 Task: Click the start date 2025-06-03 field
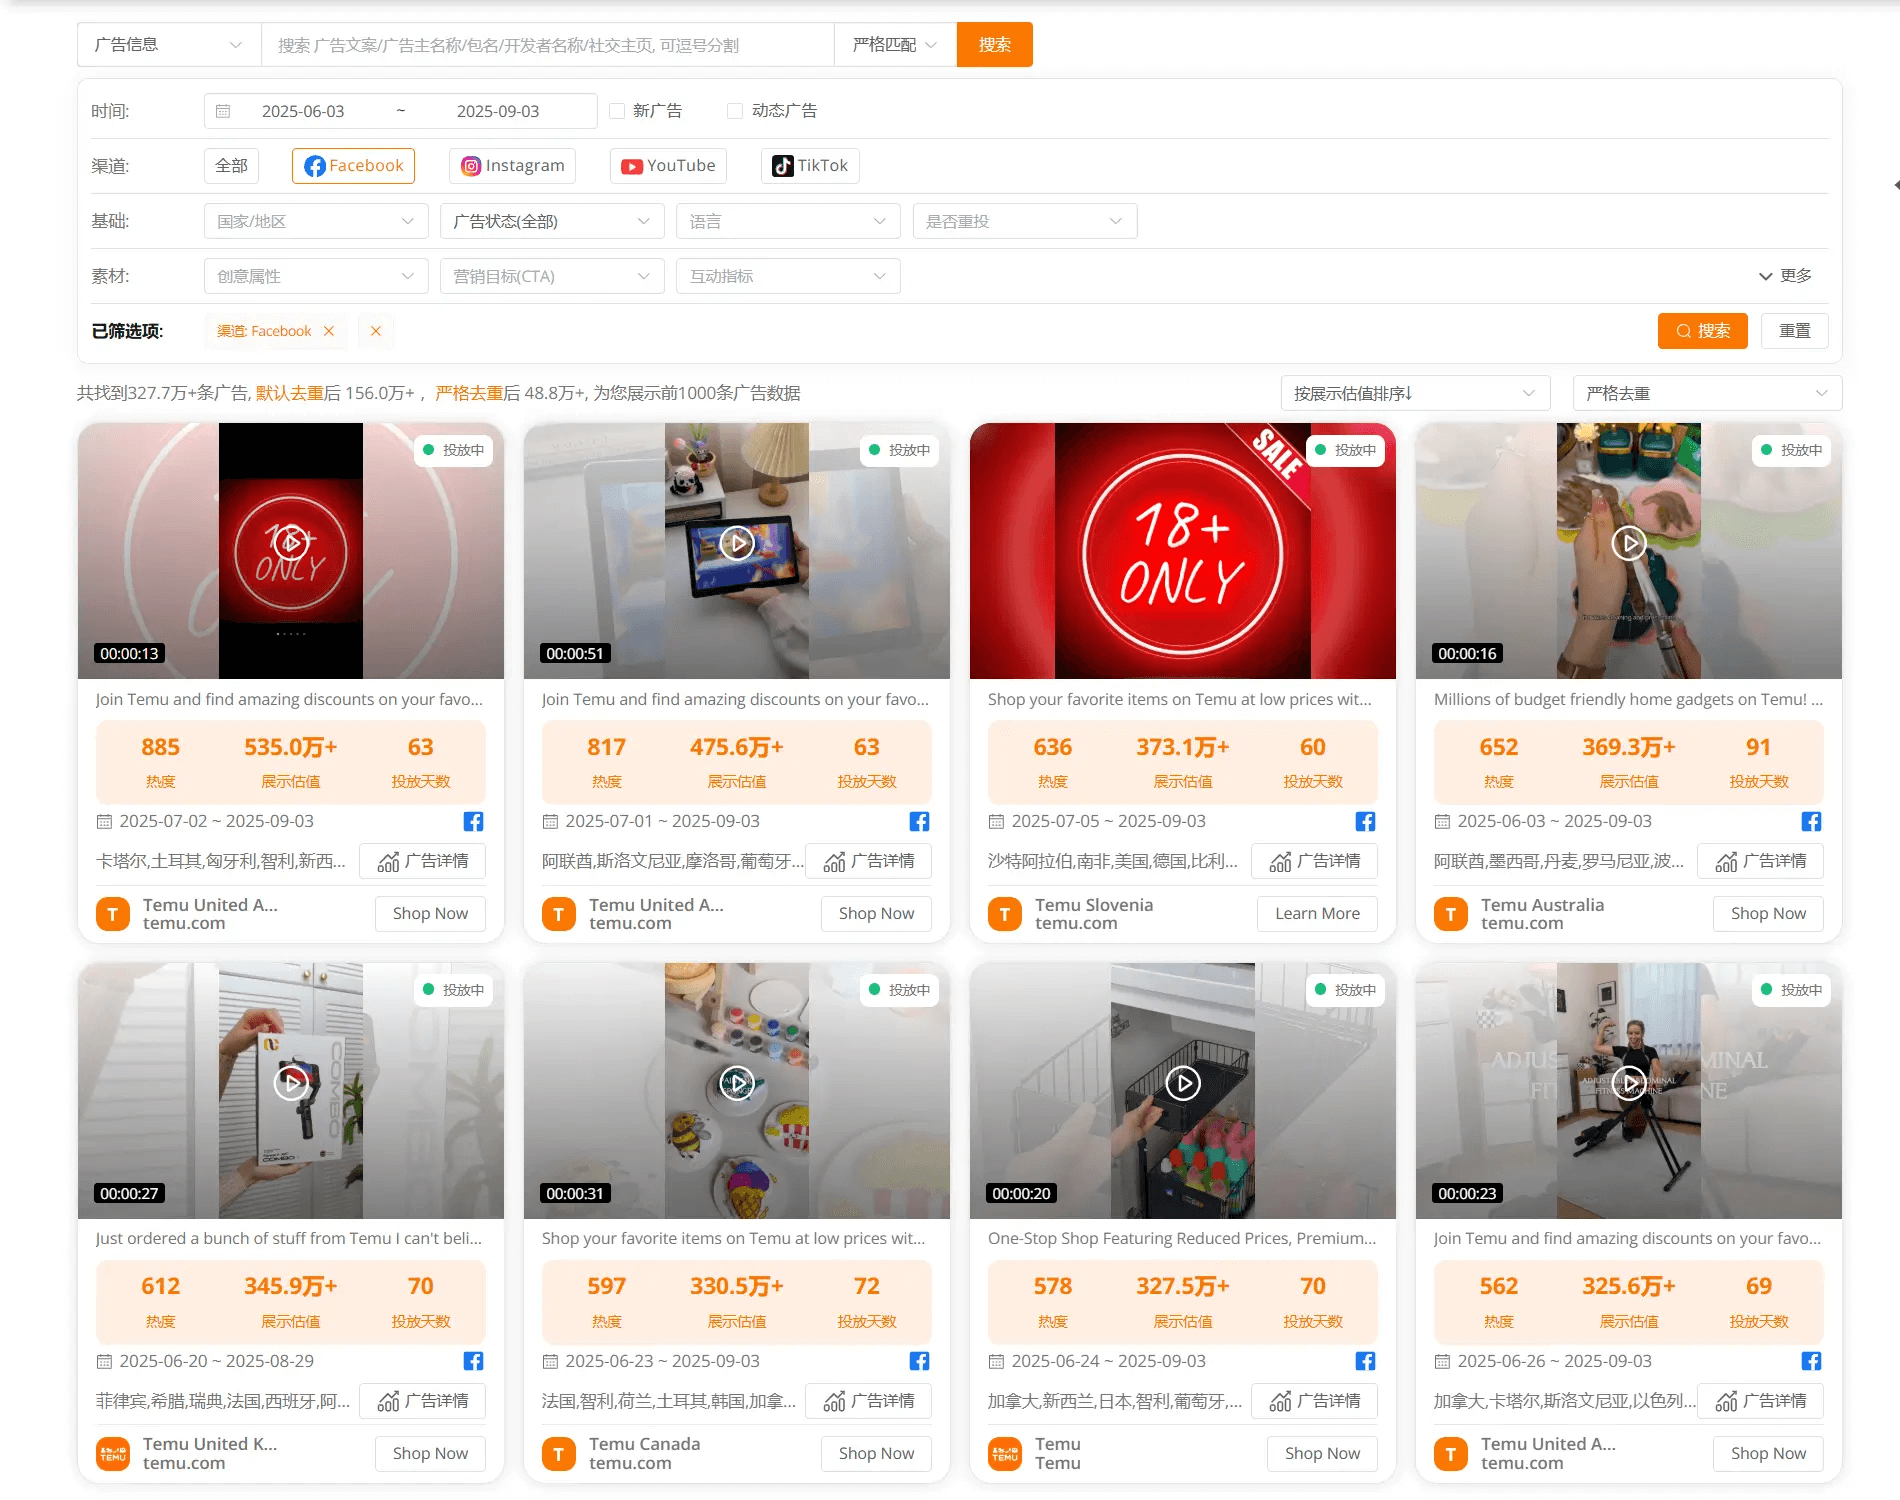[303, 111]
